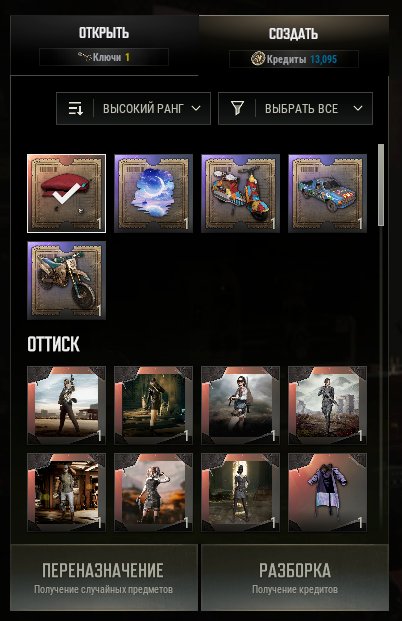Select the painted blue car skin ticket
The height and width of the screenshot is (621, 402).
tap(328, 193)
